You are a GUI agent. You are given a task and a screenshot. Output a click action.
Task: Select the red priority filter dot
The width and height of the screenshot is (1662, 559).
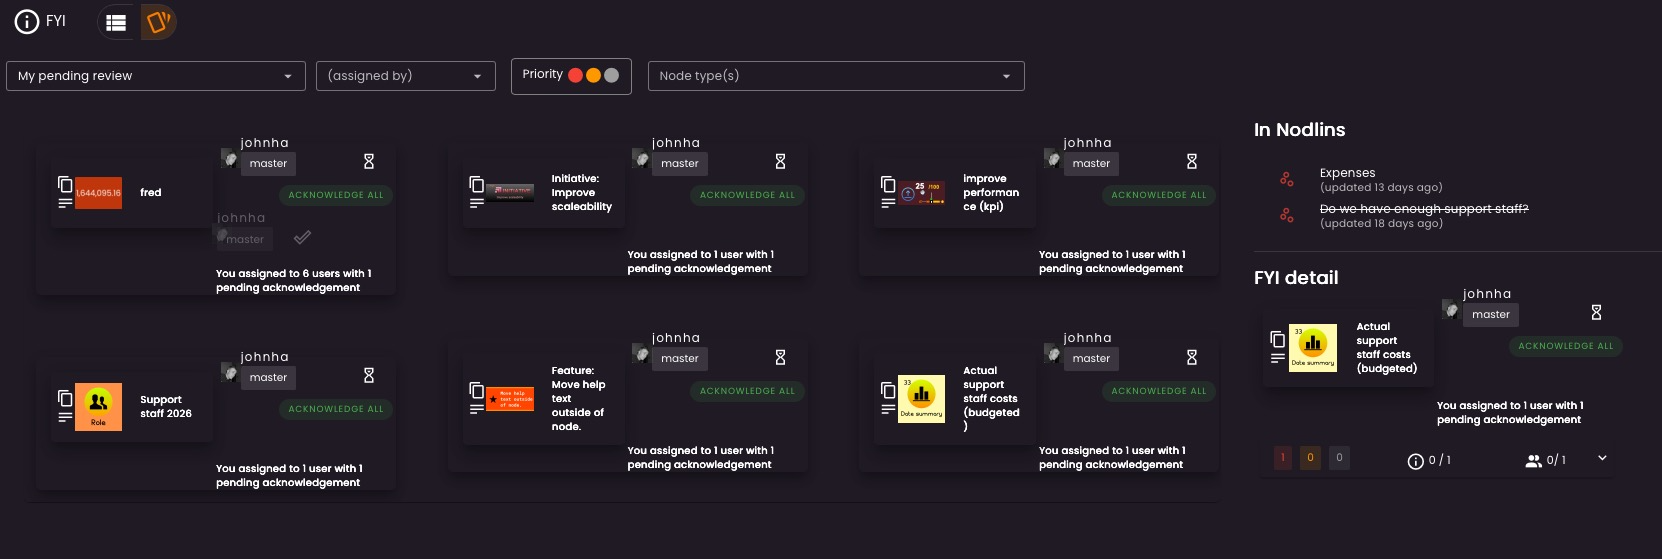[575, 75]
